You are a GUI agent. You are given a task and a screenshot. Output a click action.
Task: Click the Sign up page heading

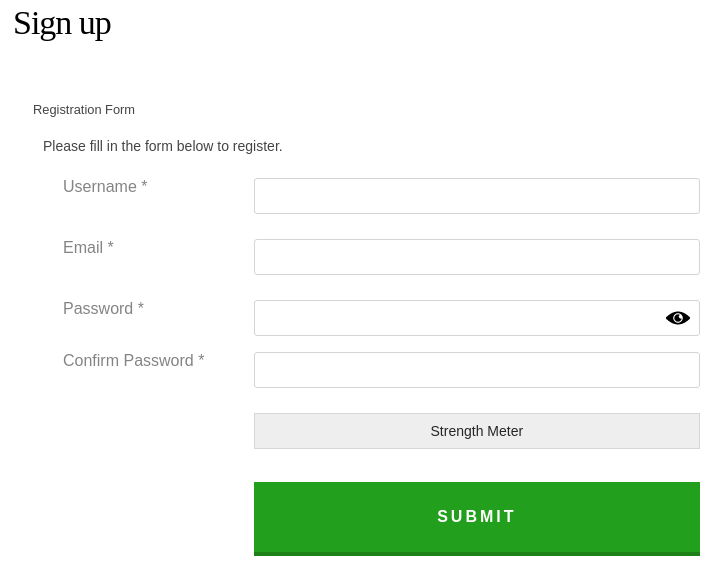tap(62, 23)
